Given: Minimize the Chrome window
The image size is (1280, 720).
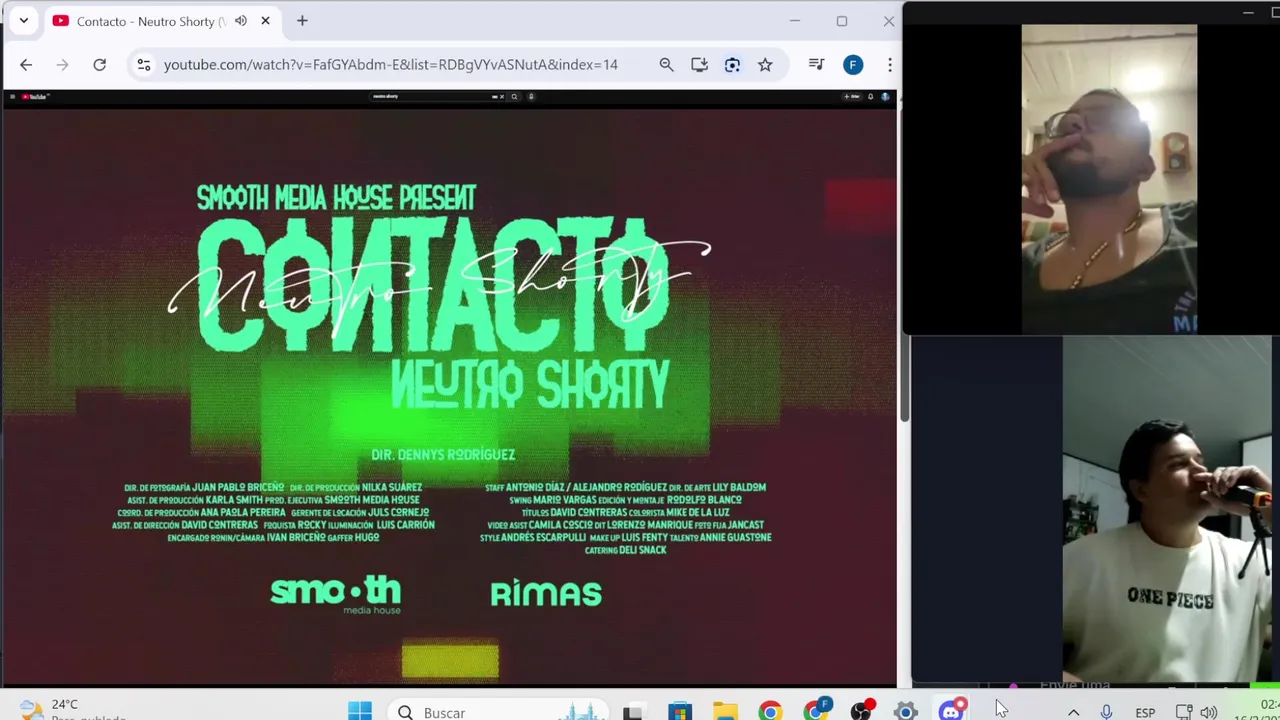Looking at the screenshot, I should 795,21.
